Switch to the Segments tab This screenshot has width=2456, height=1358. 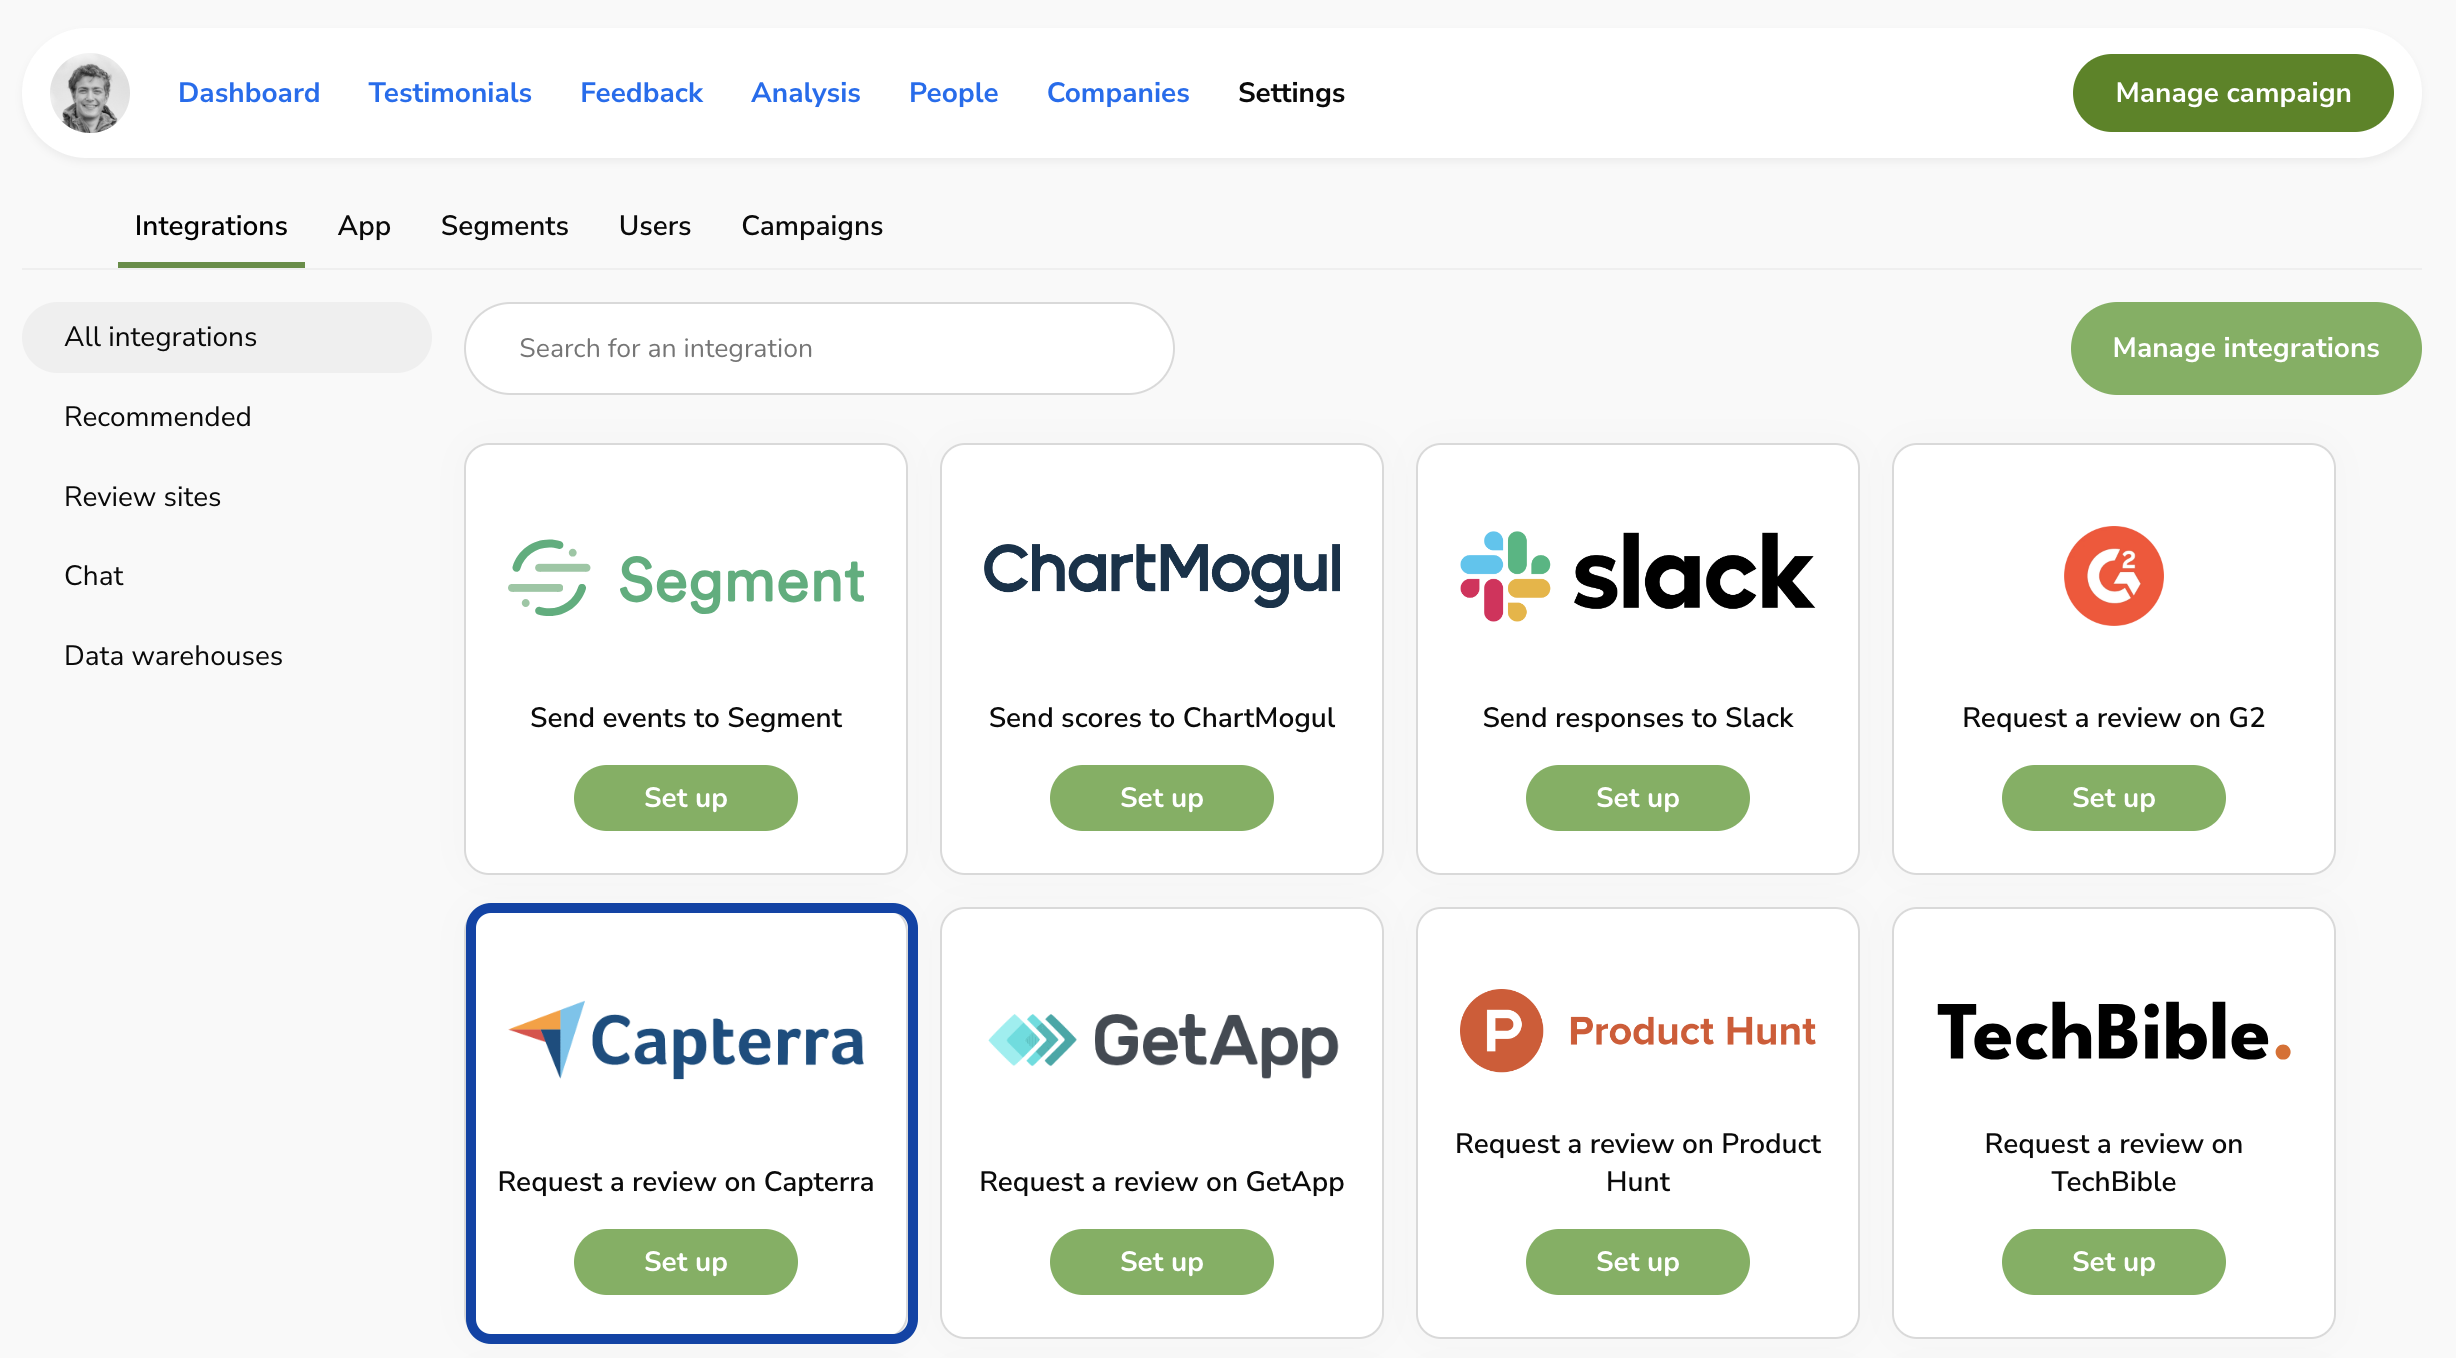pos(504,226)
